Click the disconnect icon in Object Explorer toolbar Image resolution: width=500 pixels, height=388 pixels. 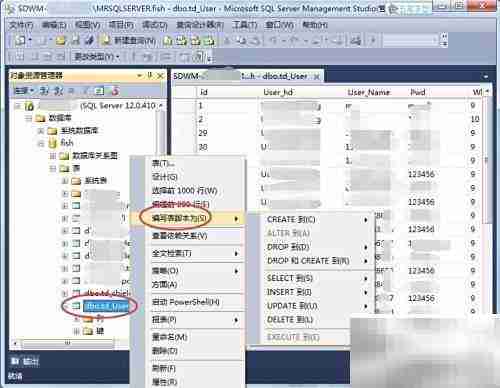click(59, 90)
